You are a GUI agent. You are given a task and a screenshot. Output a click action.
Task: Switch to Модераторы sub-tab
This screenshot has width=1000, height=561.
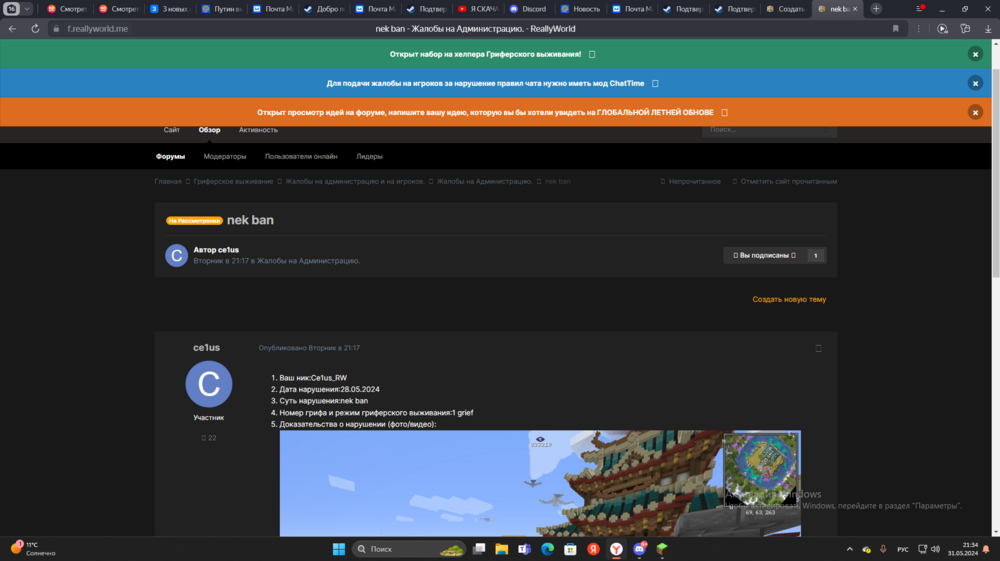coord(224,156)
